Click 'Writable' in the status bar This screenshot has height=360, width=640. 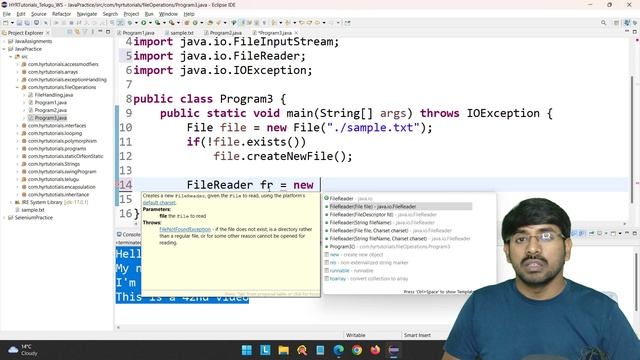tap(356, 335)
